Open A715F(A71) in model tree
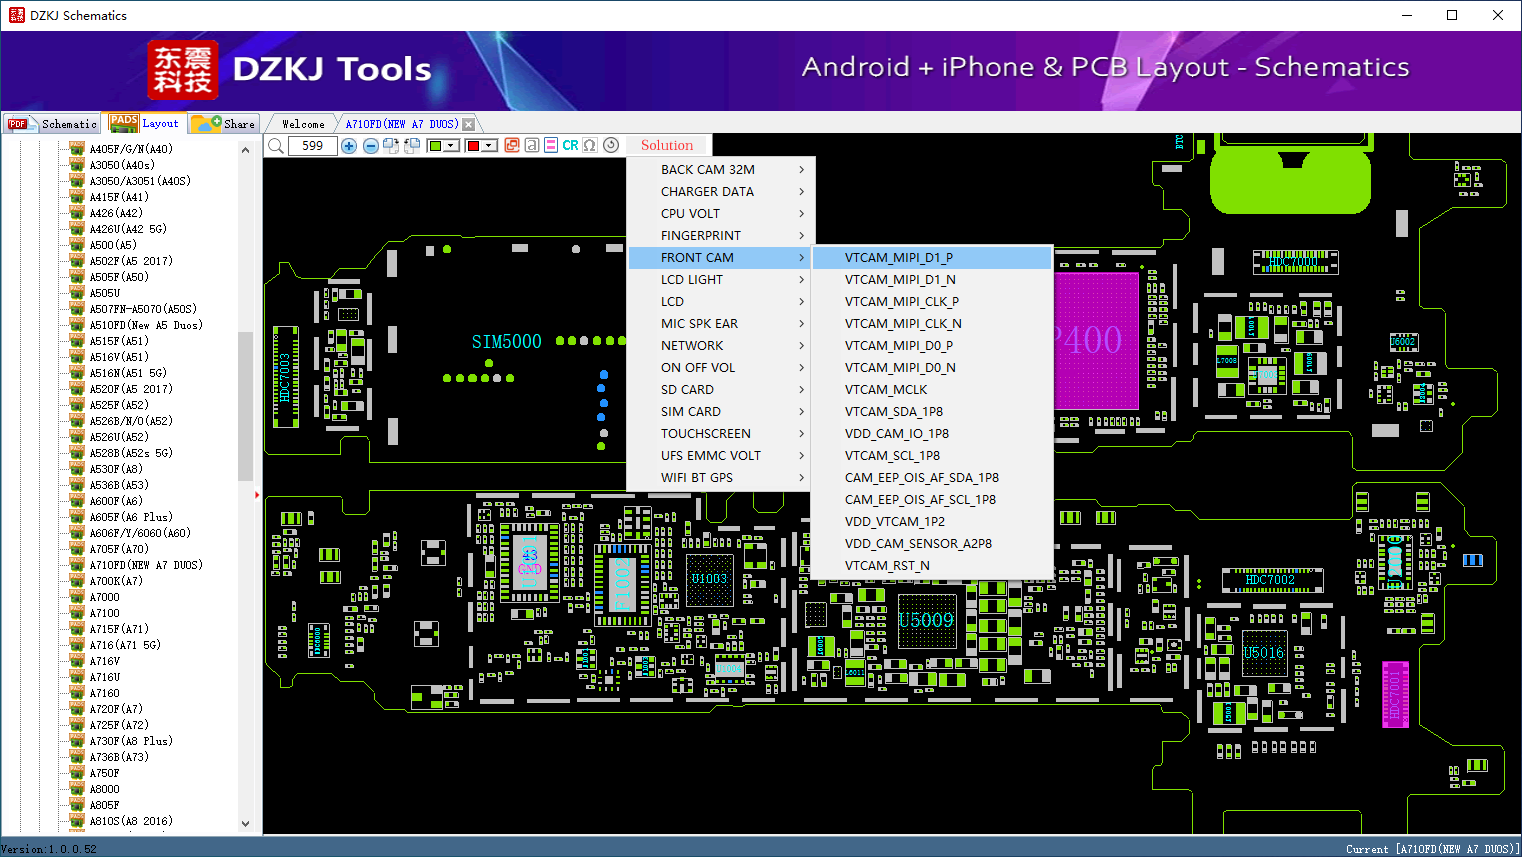The image size is (1522, 857). pyautogui.click(x=119, y=629)
